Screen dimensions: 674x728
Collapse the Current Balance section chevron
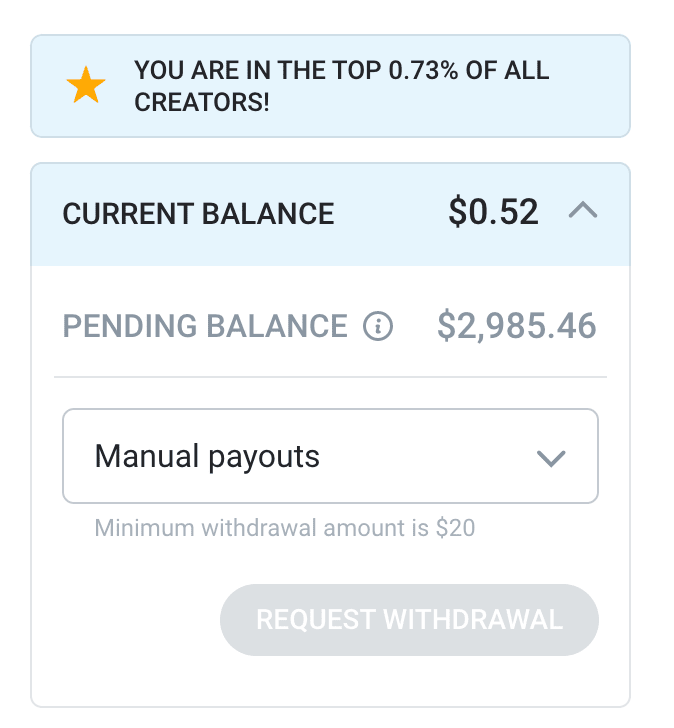[583, 211]
